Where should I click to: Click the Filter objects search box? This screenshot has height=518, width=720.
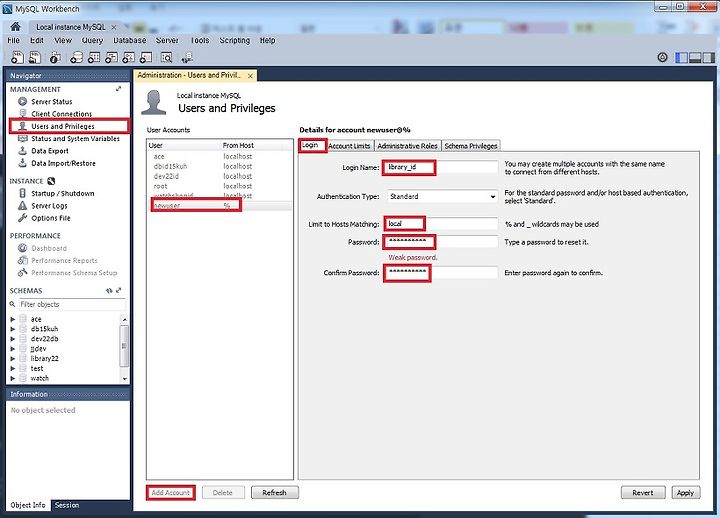(72, 304)
